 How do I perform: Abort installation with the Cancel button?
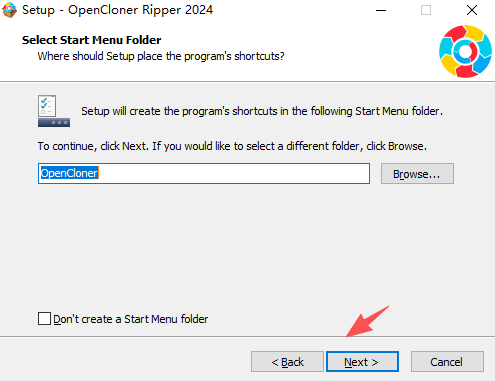(447, 361)
